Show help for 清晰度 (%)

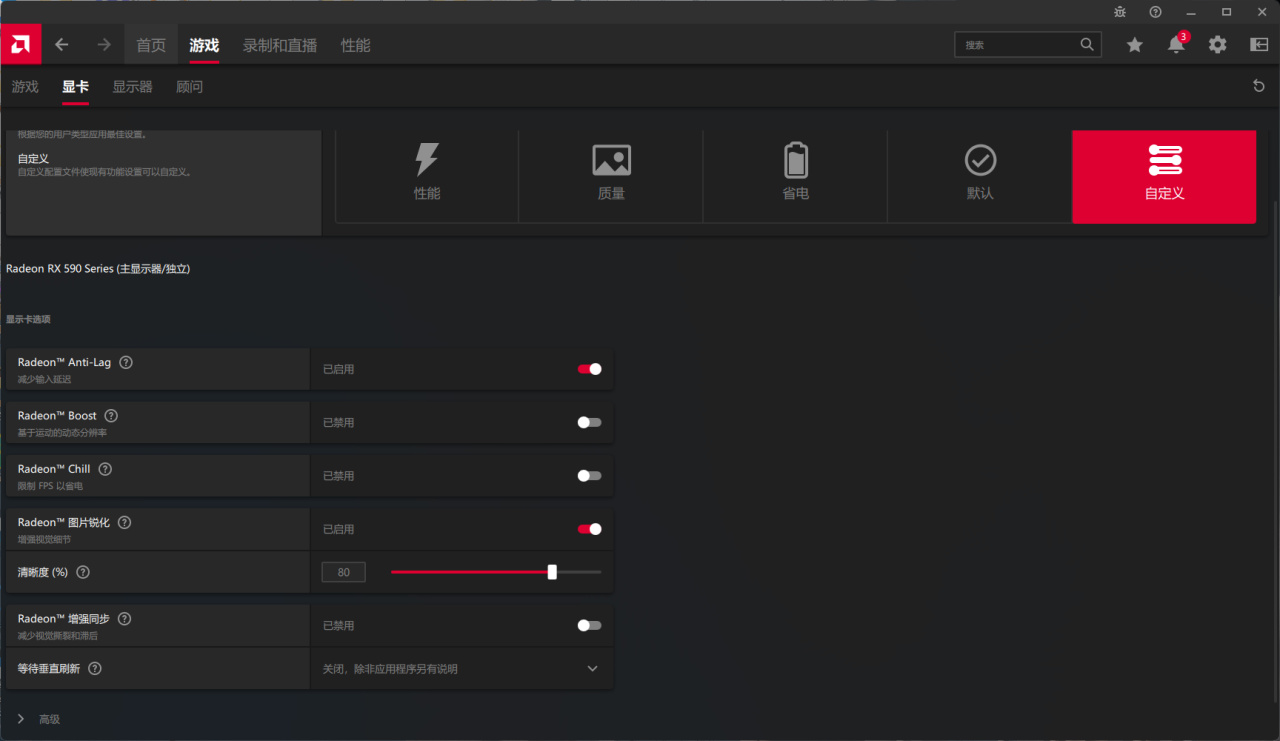point(83,572)
